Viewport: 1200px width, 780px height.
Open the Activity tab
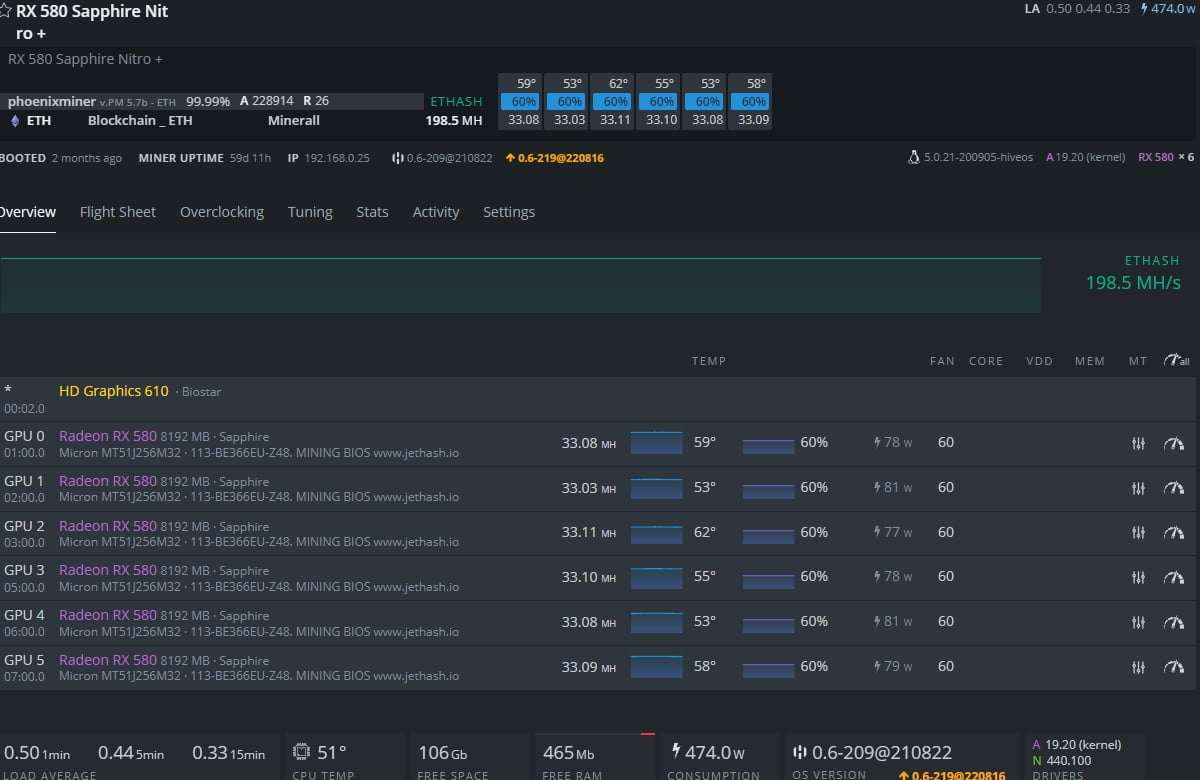pos(436,212)
